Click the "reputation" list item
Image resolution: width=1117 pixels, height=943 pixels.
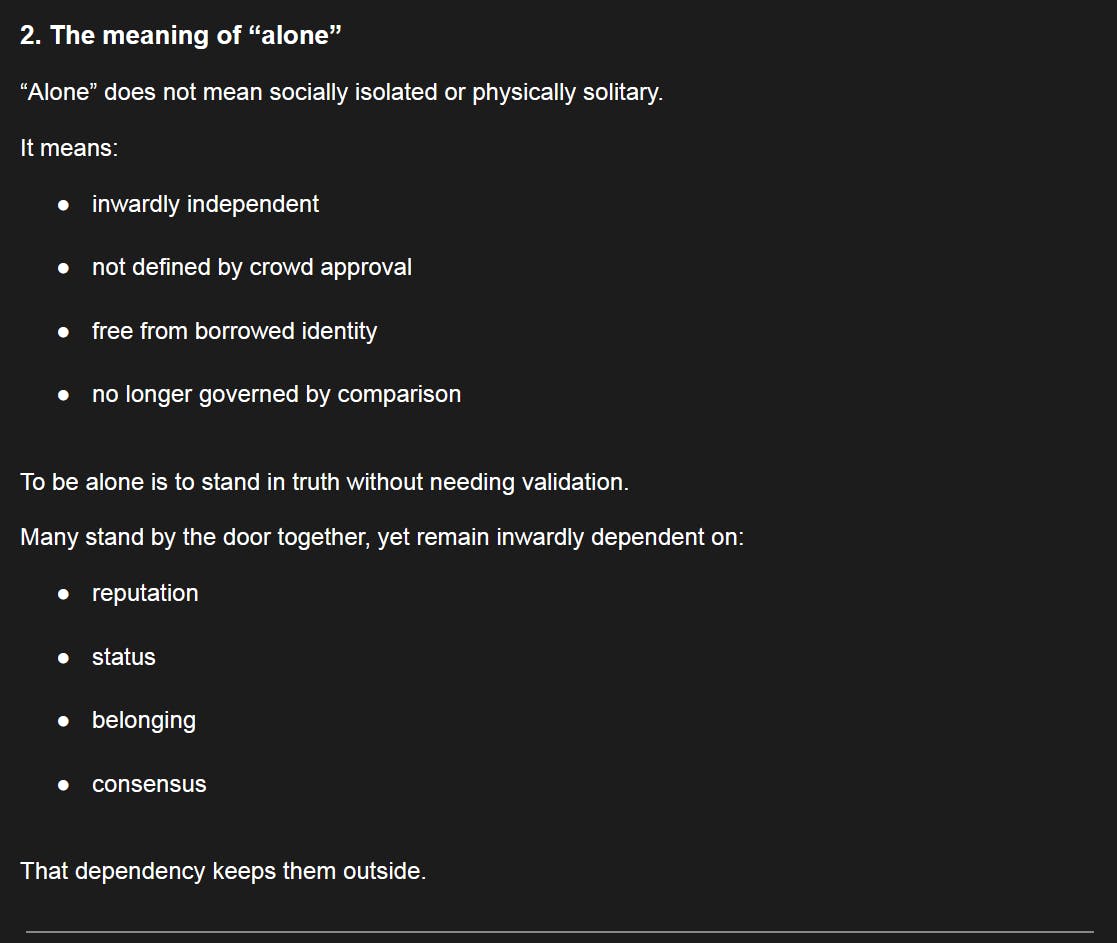[145, 593]
